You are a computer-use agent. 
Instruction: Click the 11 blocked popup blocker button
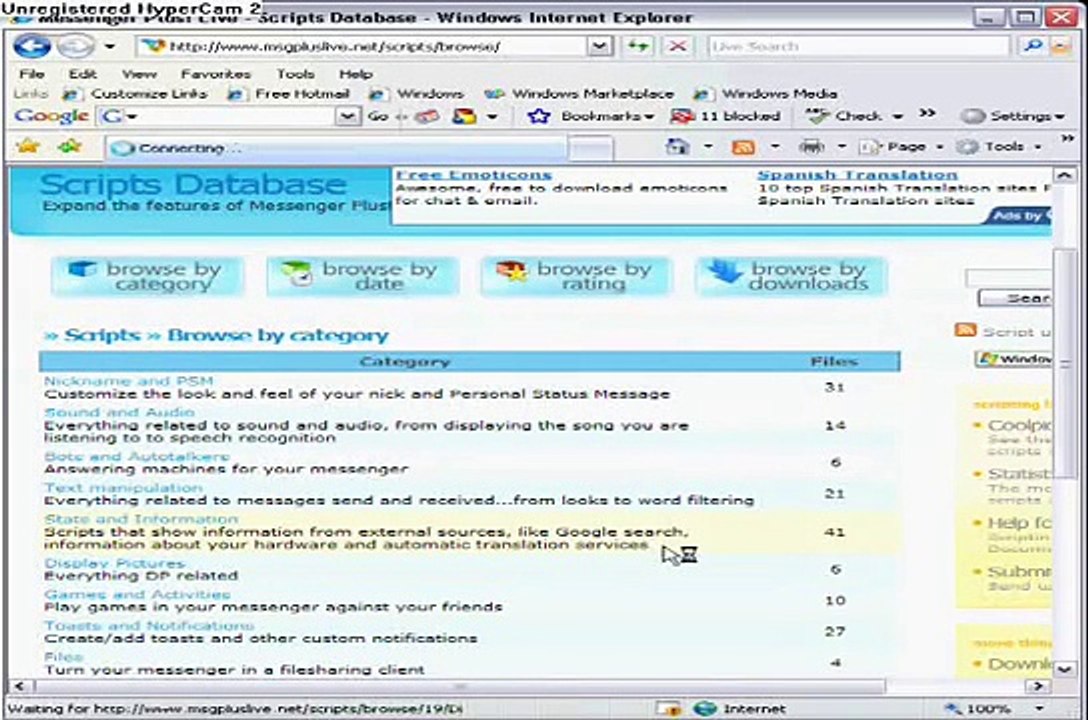pyautogui.click(x=726, y=116)
